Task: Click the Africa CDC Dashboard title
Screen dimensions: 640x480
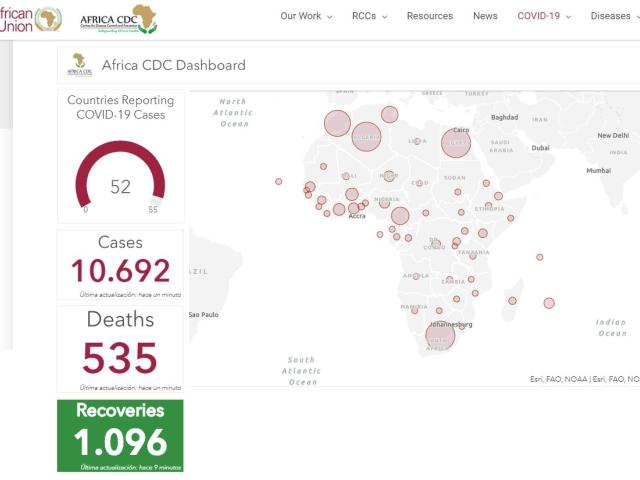Action: [x=173, y=65]
